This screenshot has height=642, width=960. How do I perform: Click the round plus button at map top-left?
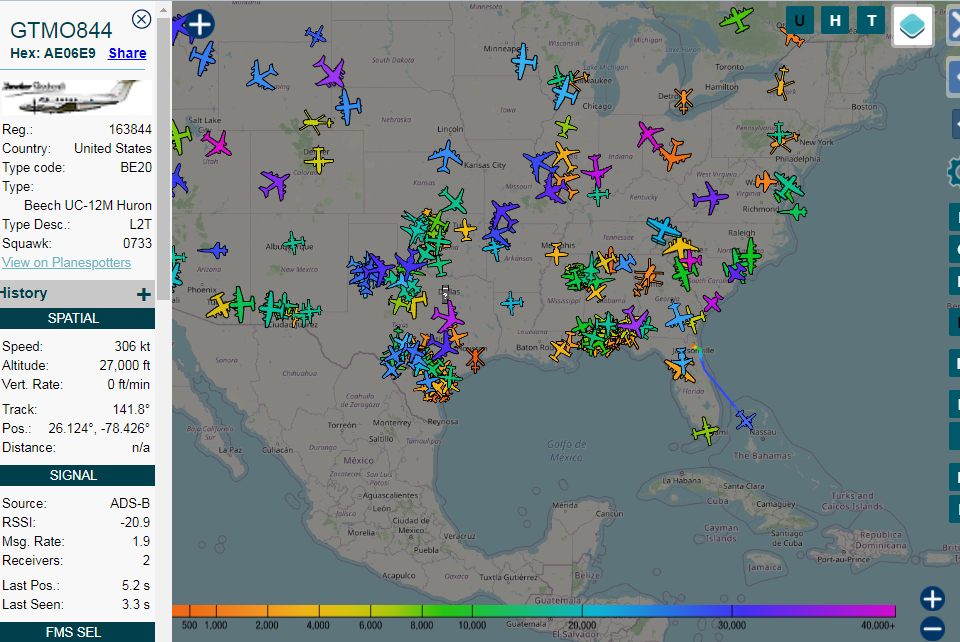[200, 24]
